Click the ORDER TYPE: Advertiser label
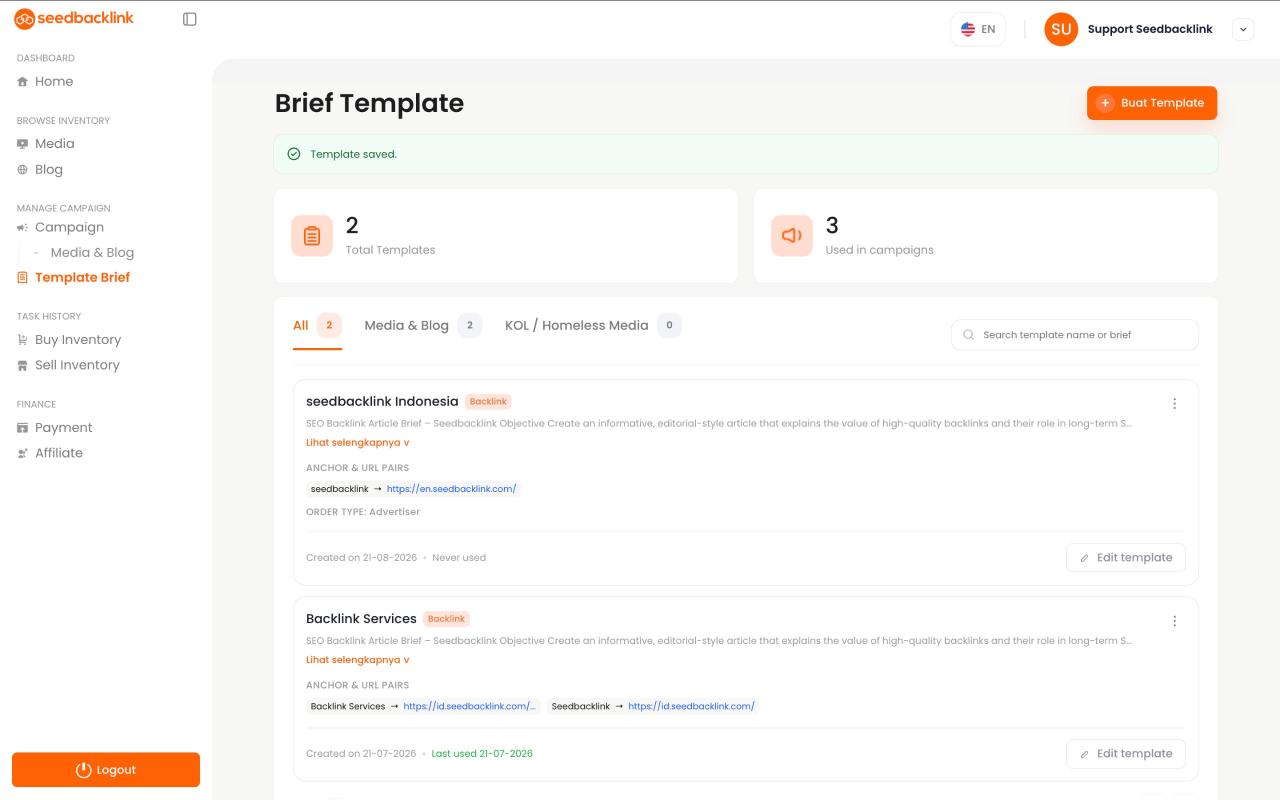Viewport: 1280px width, 800px height. pyautogui.click(x=363, y=512)
